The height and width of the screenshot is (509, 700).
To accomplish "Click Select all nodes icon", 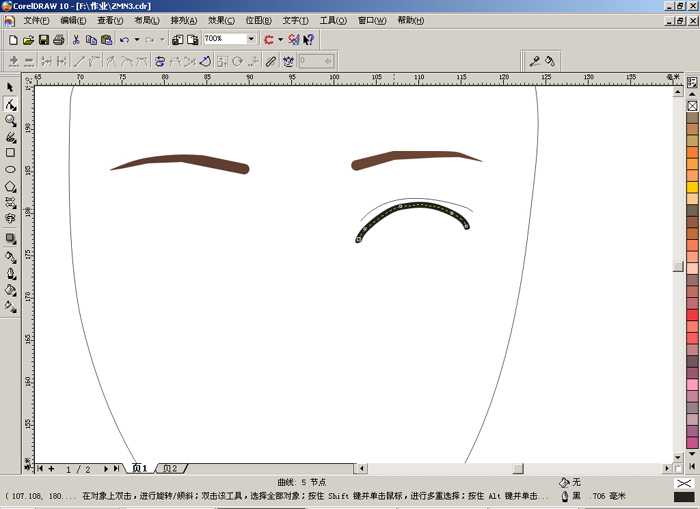I will click(288, 61).
